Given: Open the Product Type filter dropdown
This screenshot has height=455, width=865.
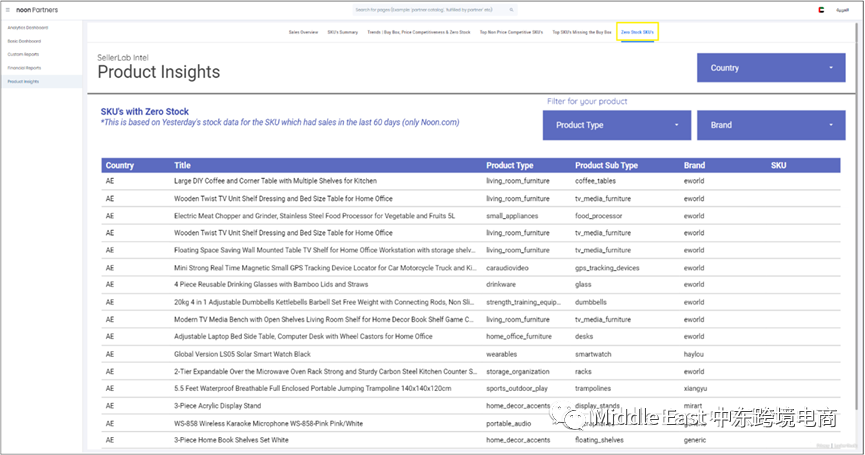Looking at the screenshot, I should 617,125.
